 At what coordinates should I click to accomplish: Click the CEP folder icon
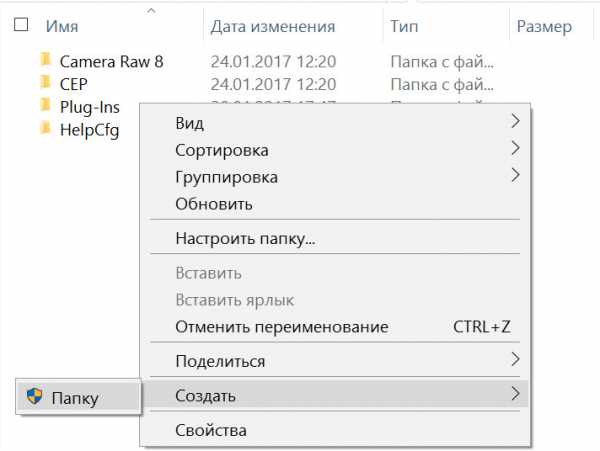[46, 82]
